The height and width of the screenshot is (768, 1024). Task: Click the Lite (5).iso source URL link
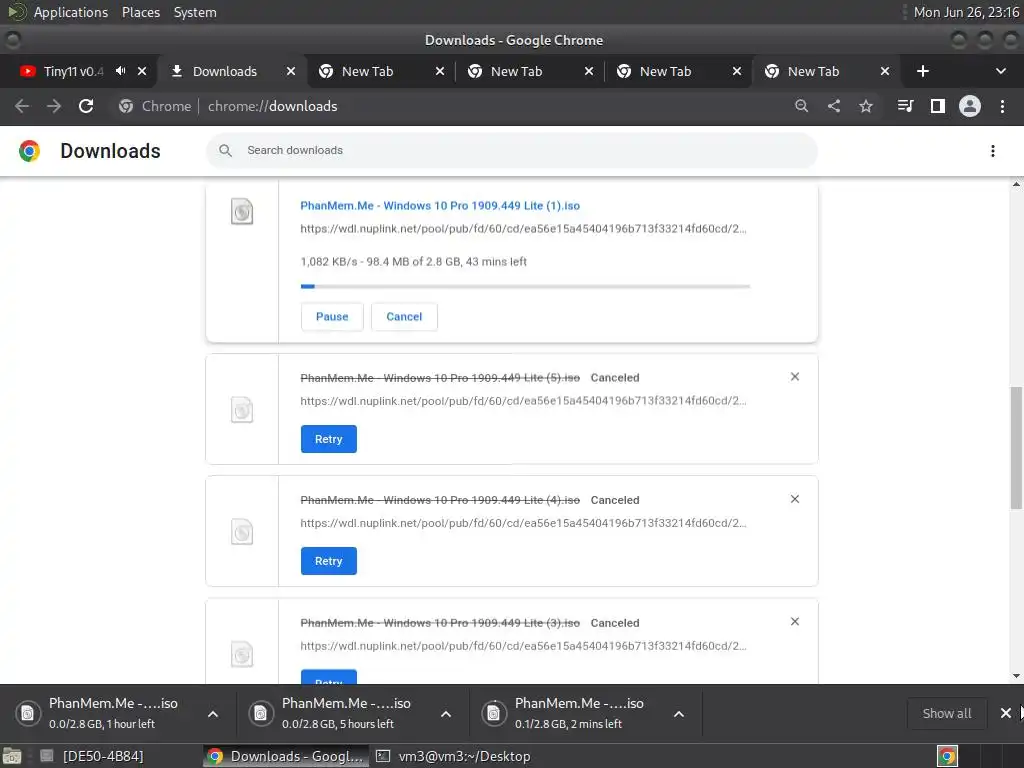523,401
